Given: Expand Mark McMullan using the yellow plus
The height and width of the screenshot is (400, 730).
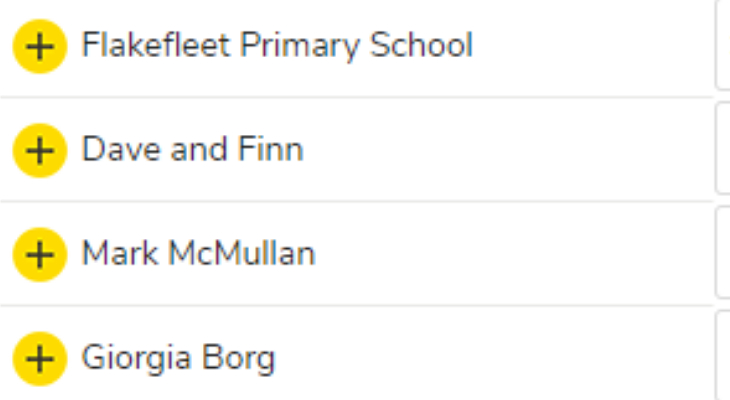Looking at the screenshot, I should [40, 255].
